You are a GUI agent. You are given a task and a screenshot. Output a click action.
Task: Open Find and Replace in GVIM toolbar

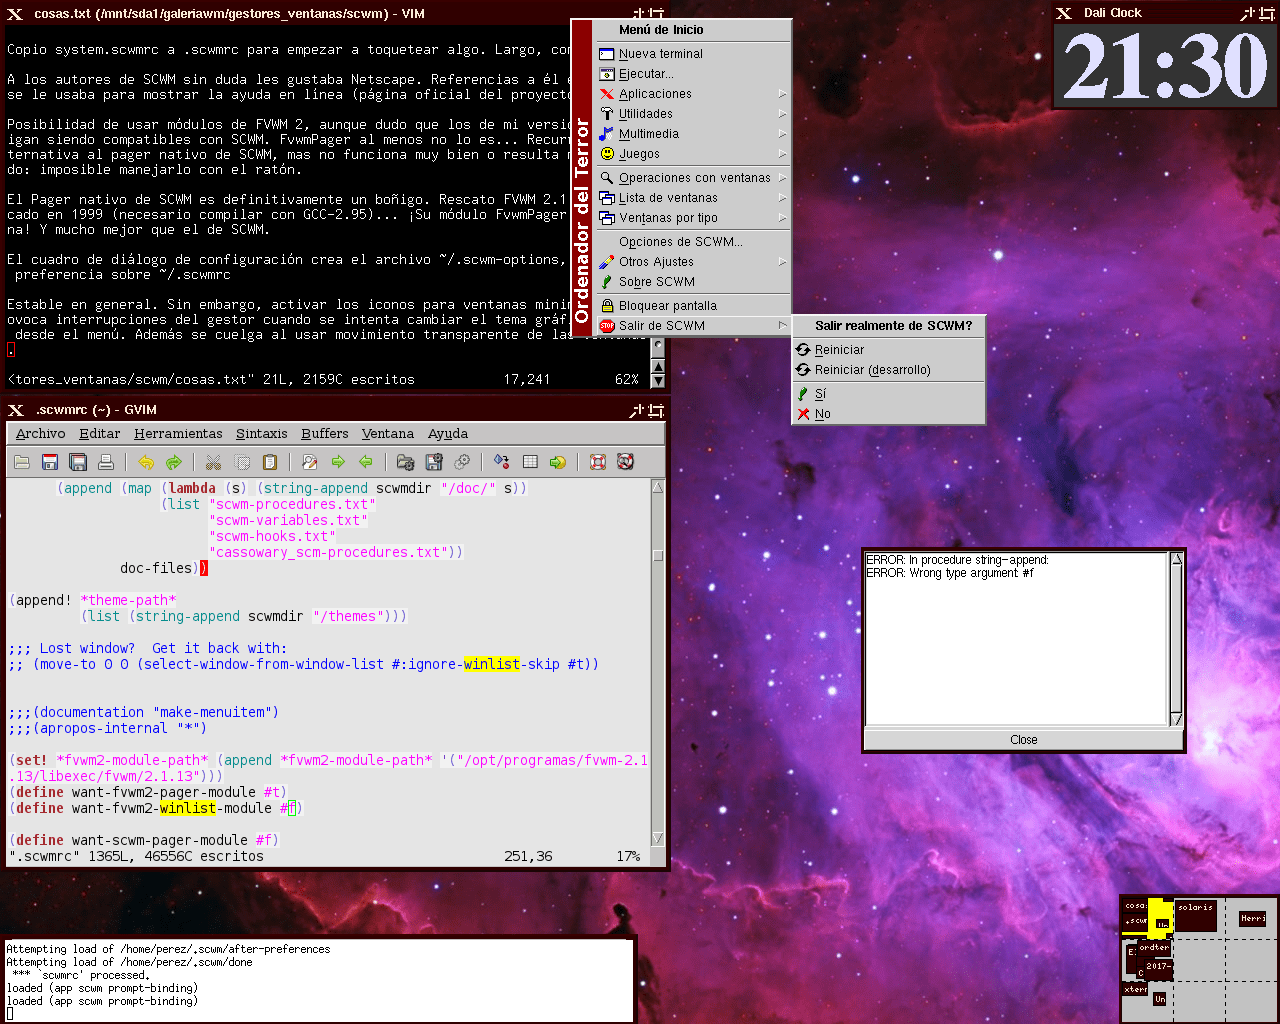click(x=310, y=462)
